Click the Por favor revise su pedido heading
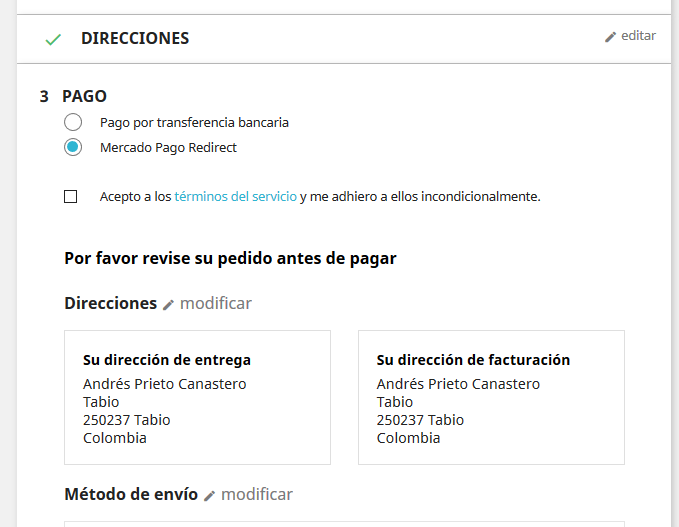The height and width of the screenshot is (527, 679). [x=230, y=259]
